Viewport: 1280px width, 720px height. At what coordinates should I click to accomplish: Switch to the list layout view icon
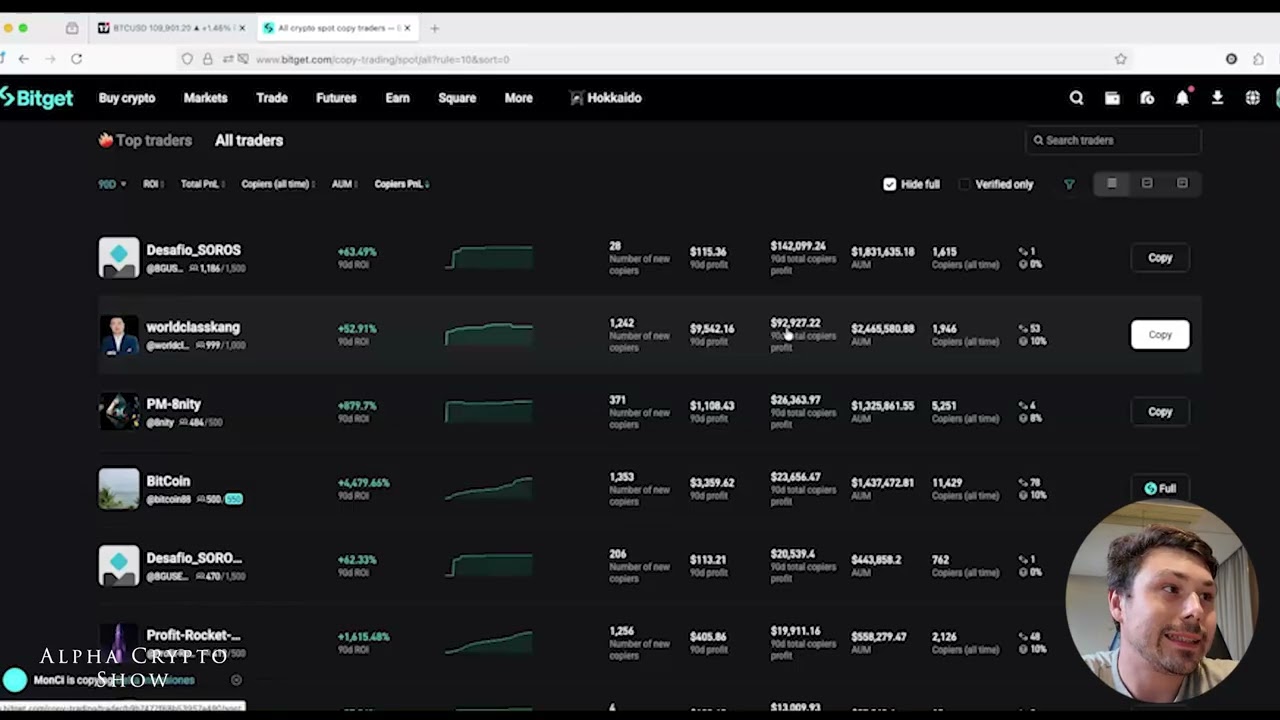tap(1112, 184)
